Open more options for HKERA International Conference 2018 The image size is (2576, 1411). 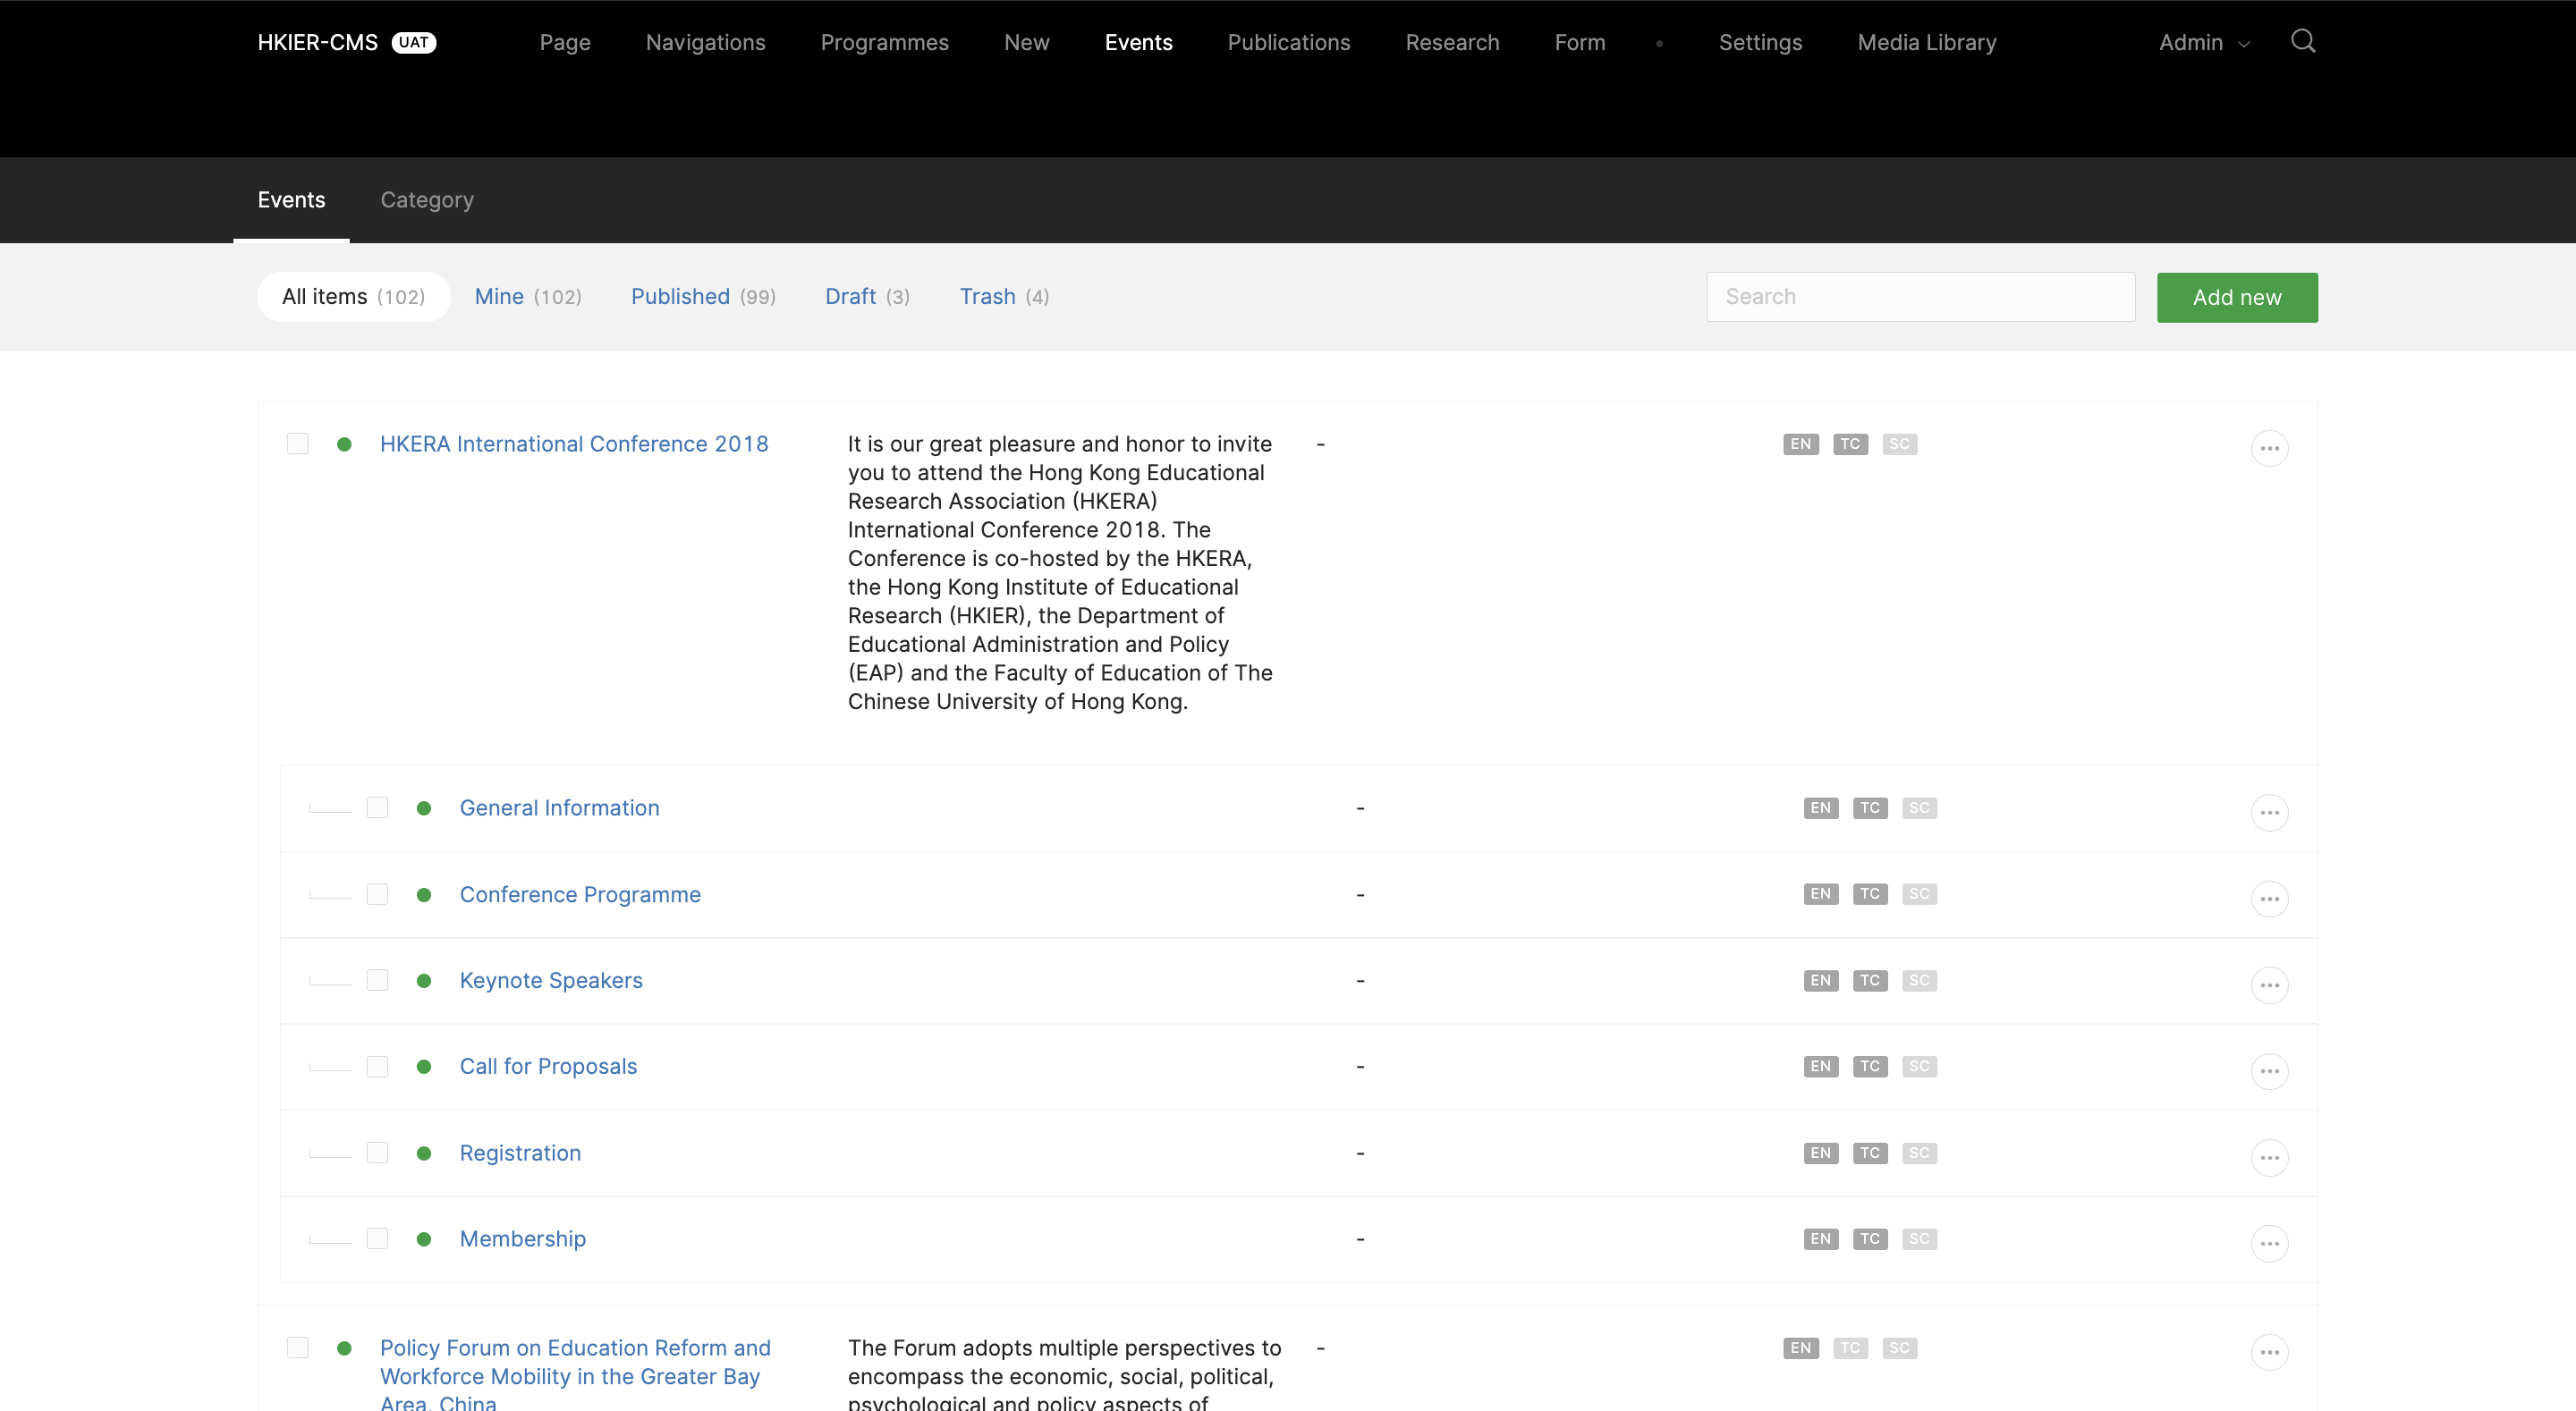click(2269, 448)
